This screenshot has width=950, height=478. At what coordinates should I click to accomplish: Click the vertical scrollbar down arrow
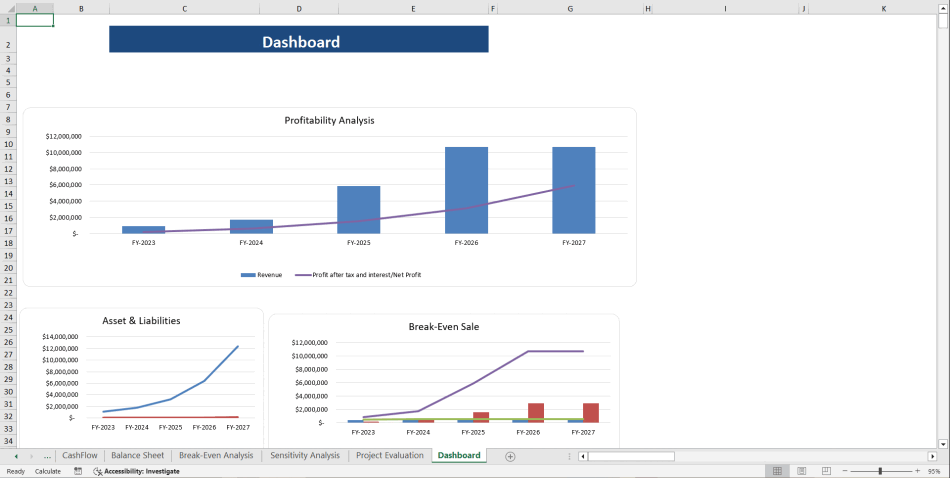click(x=943, y=443)
